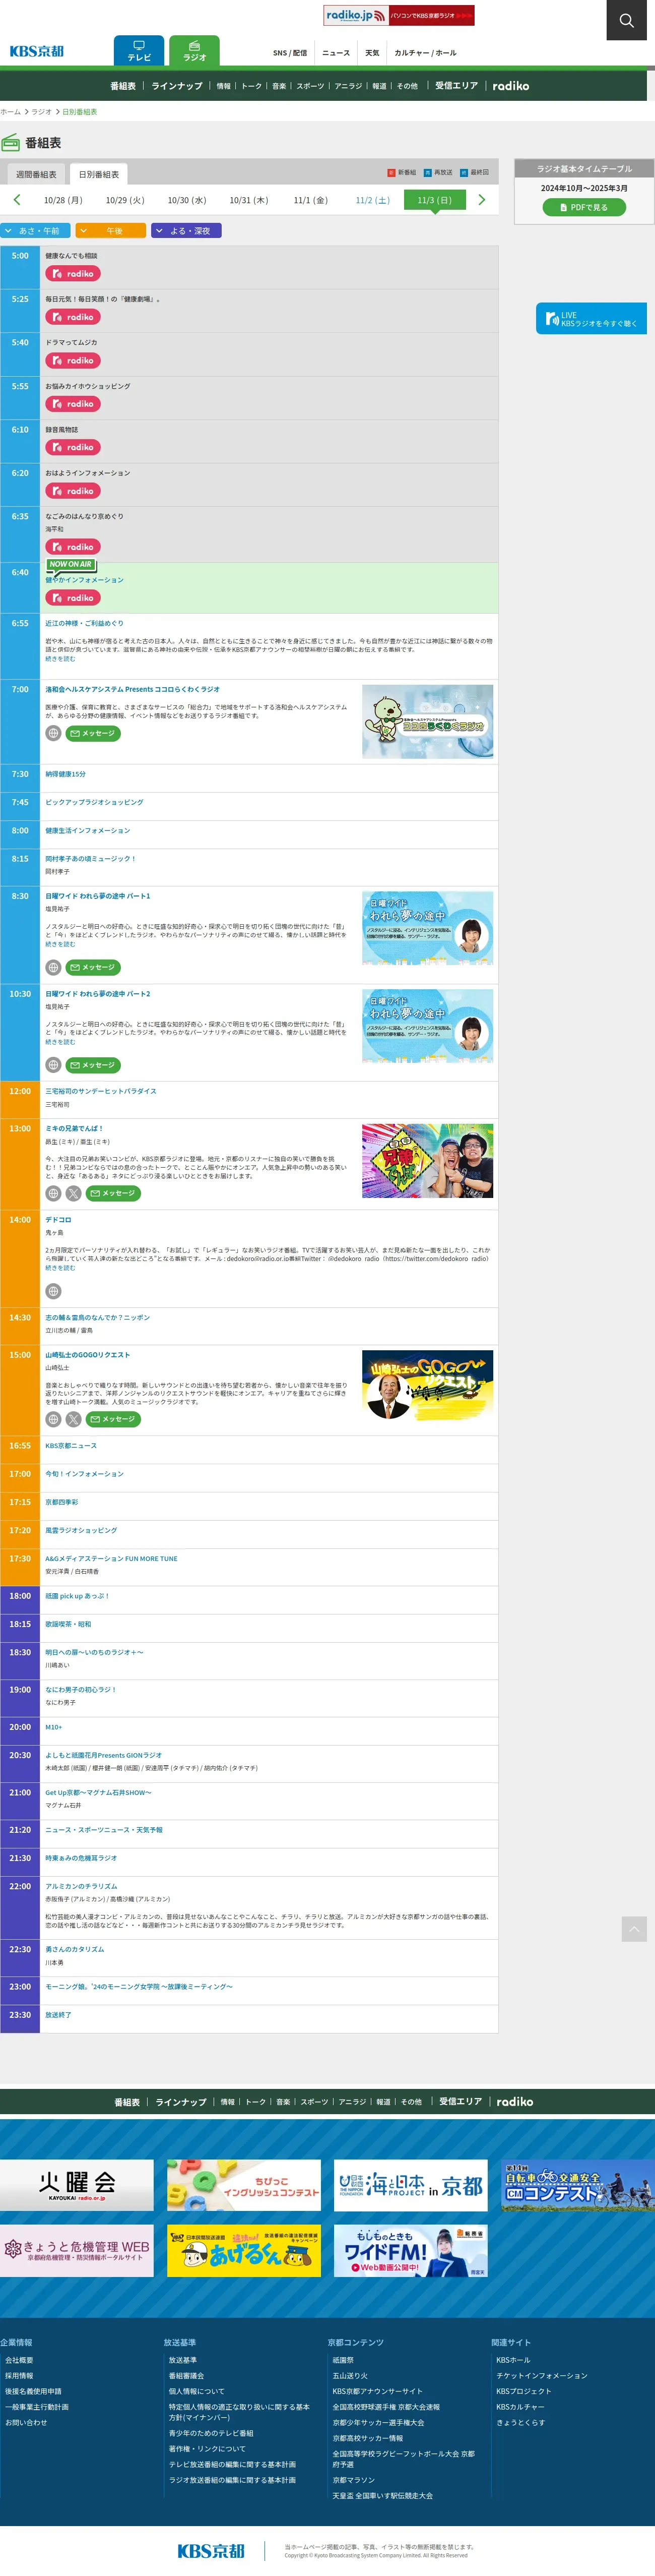Open SNS / 配信 in header menu

point(290,53)
